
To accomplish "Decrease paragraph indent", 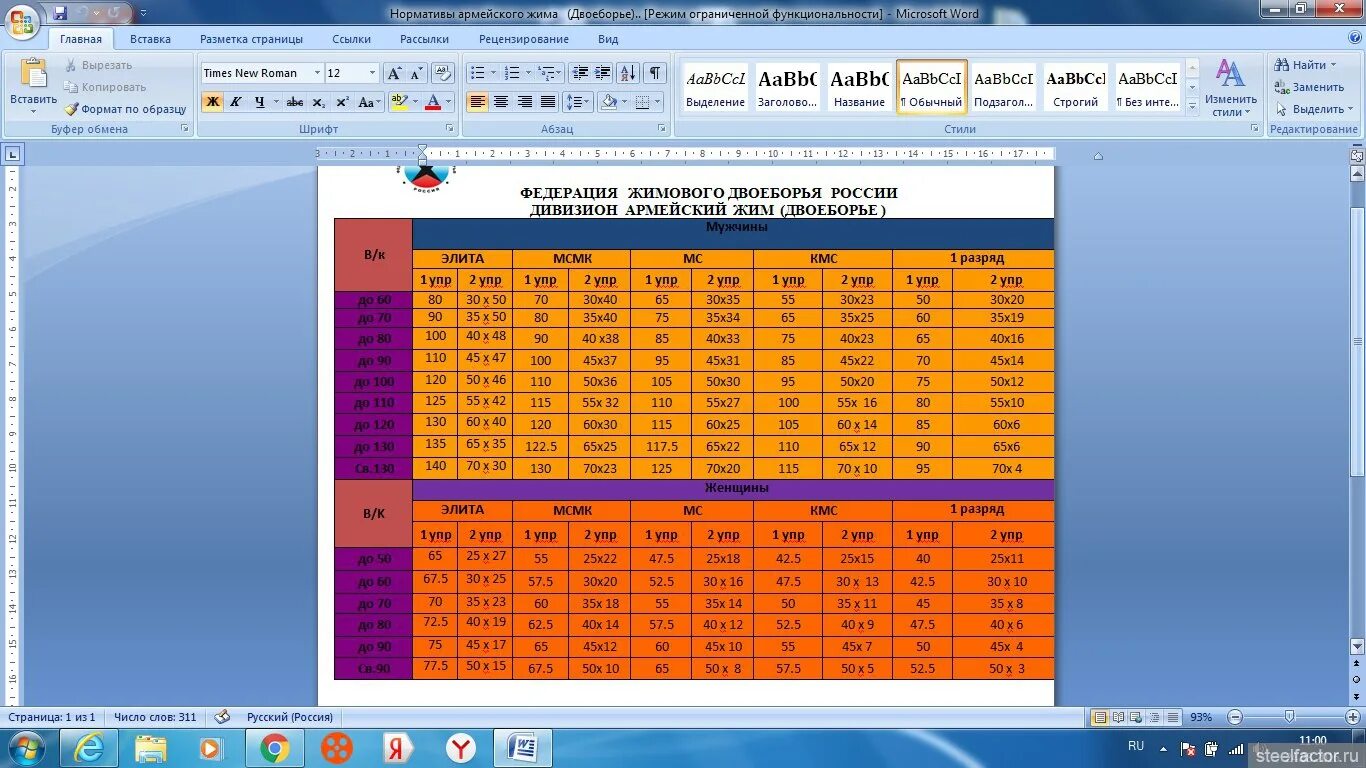I will (580, 73).
